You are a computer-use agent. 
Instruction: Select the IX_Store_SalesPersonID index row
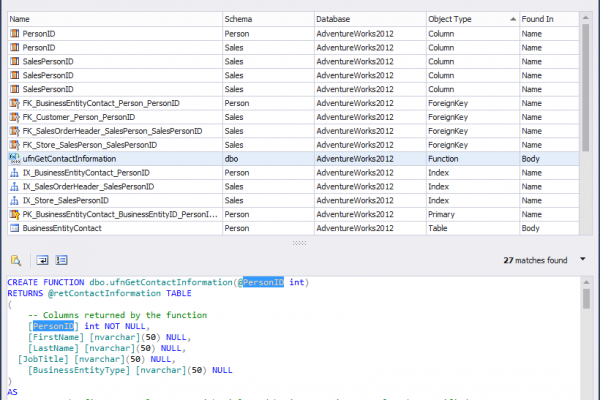(293, 200)
